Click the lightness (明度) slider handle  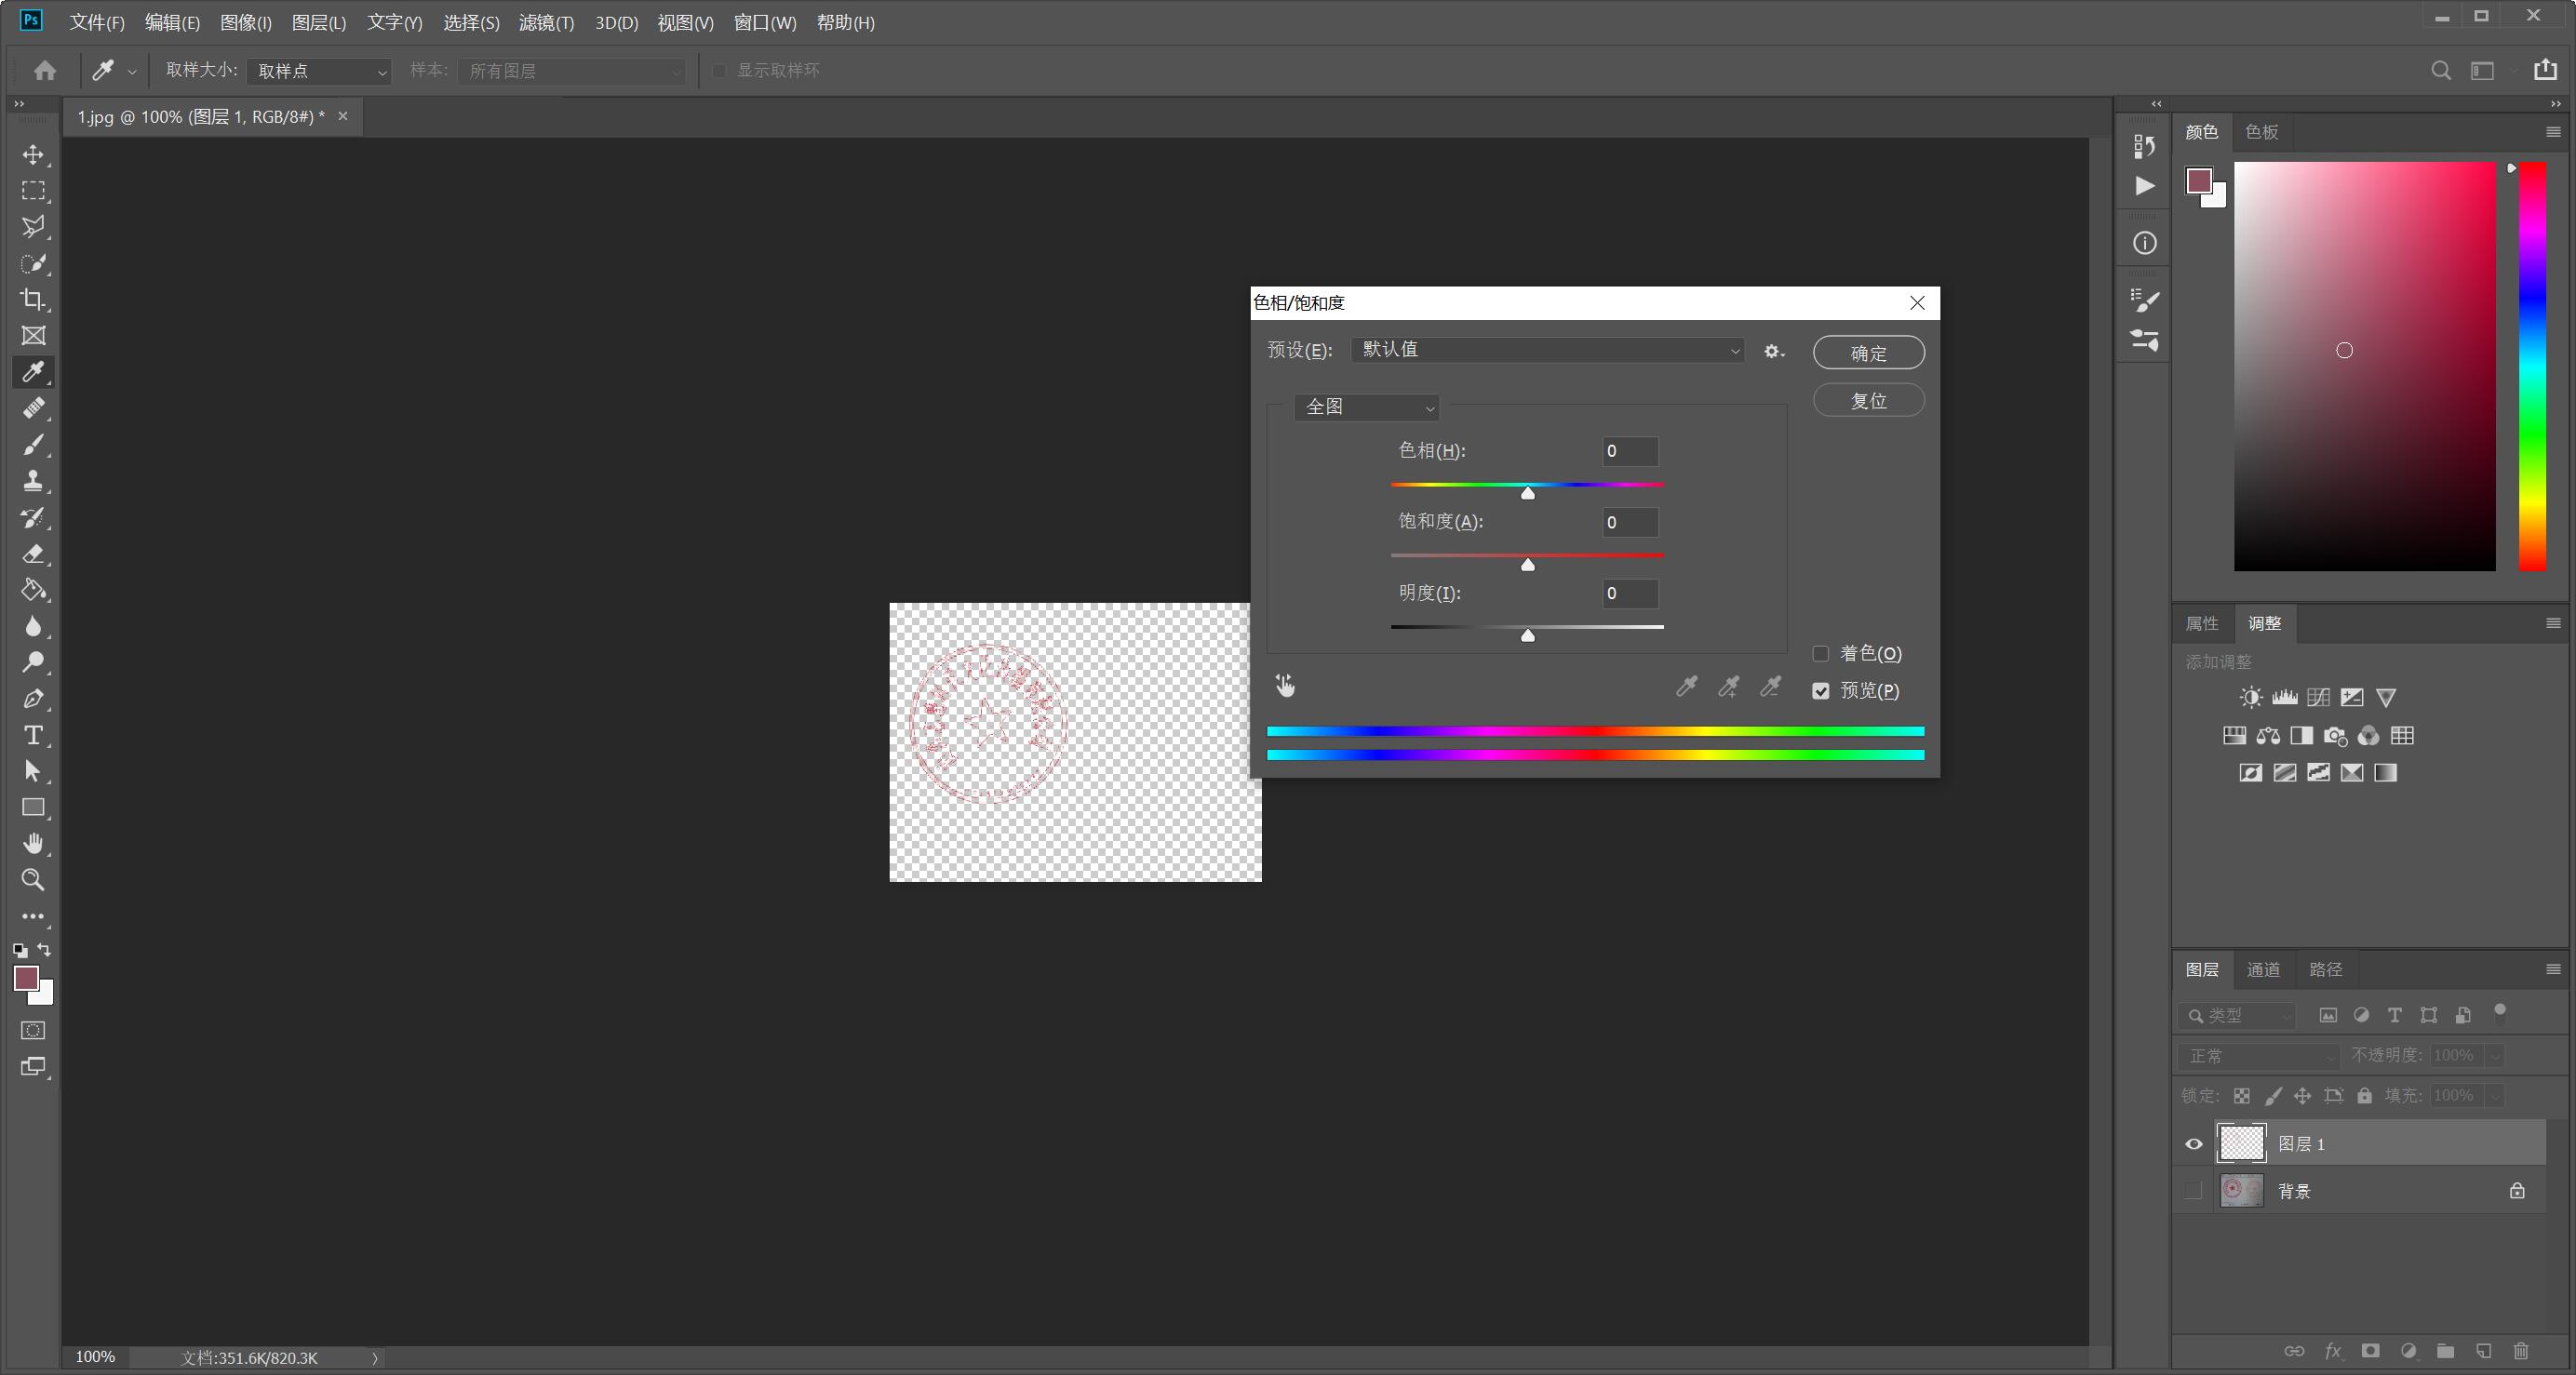point(1527,635)
